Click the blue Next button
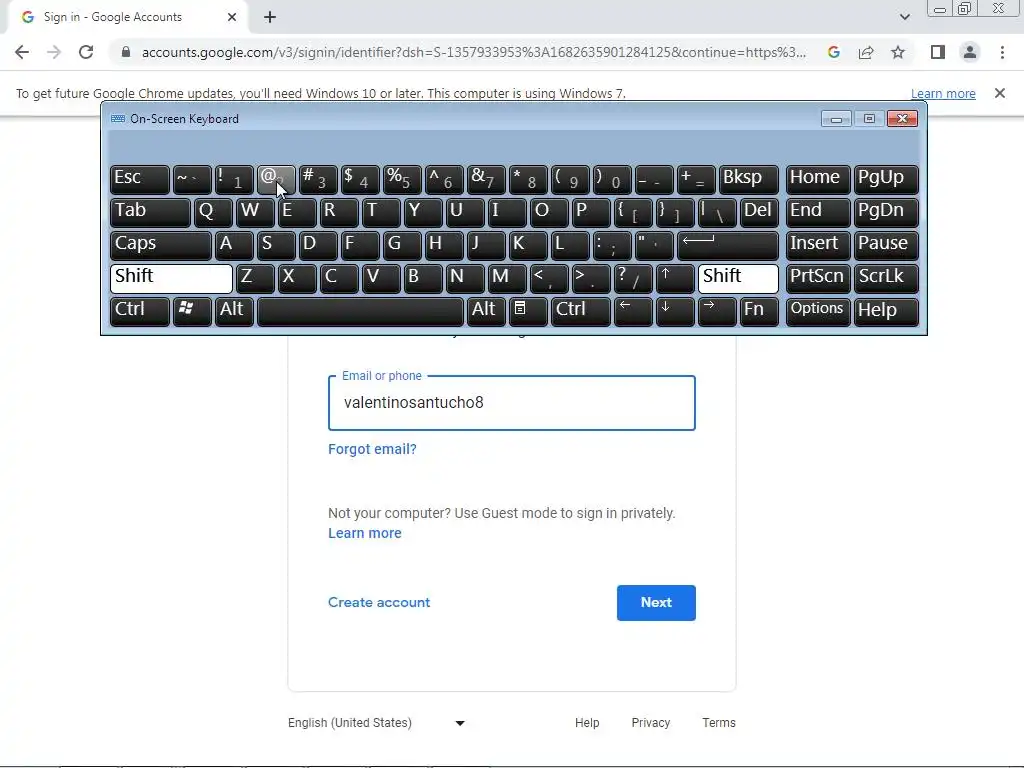Viewport: 1024px width, 768px height. pyautogui.click(x=656, y=603)
